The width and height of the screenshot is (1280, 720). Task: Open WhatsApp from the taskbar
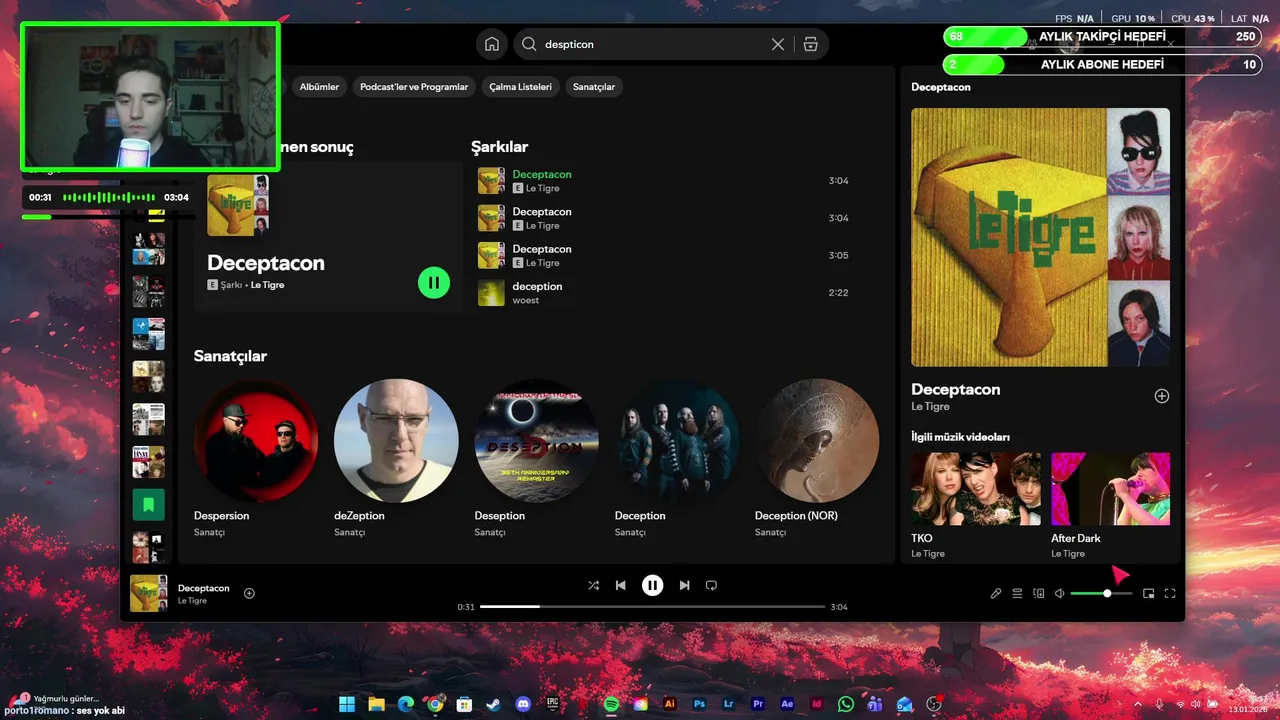(846, 704)
